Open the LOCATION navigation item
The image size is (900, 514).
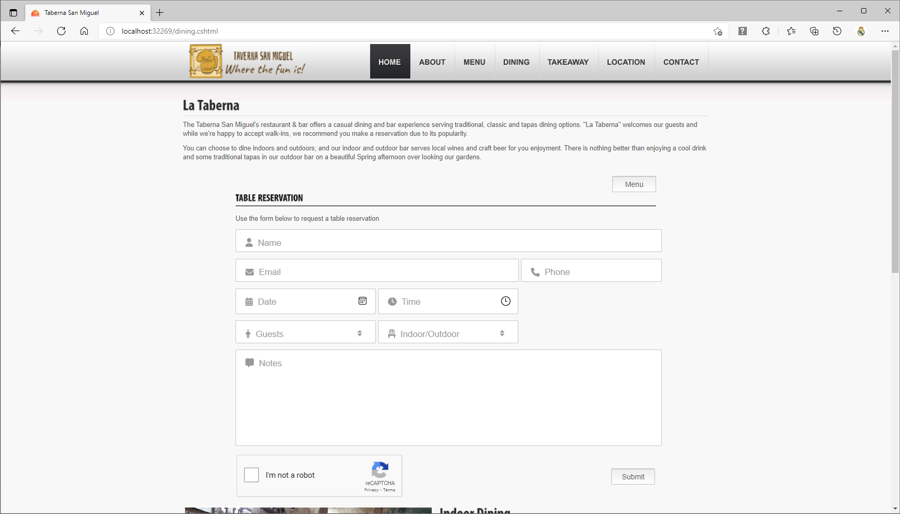pyautogui.click(x=626, y=61)
